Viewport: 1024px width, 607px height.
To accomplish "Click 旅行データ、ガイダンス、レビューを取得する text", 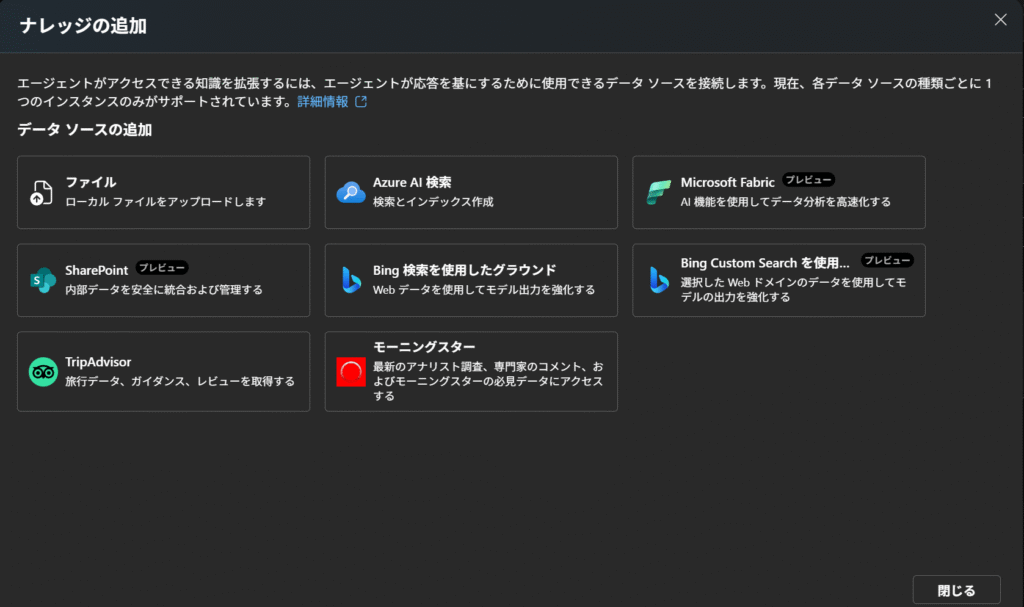I will (180, 381).
